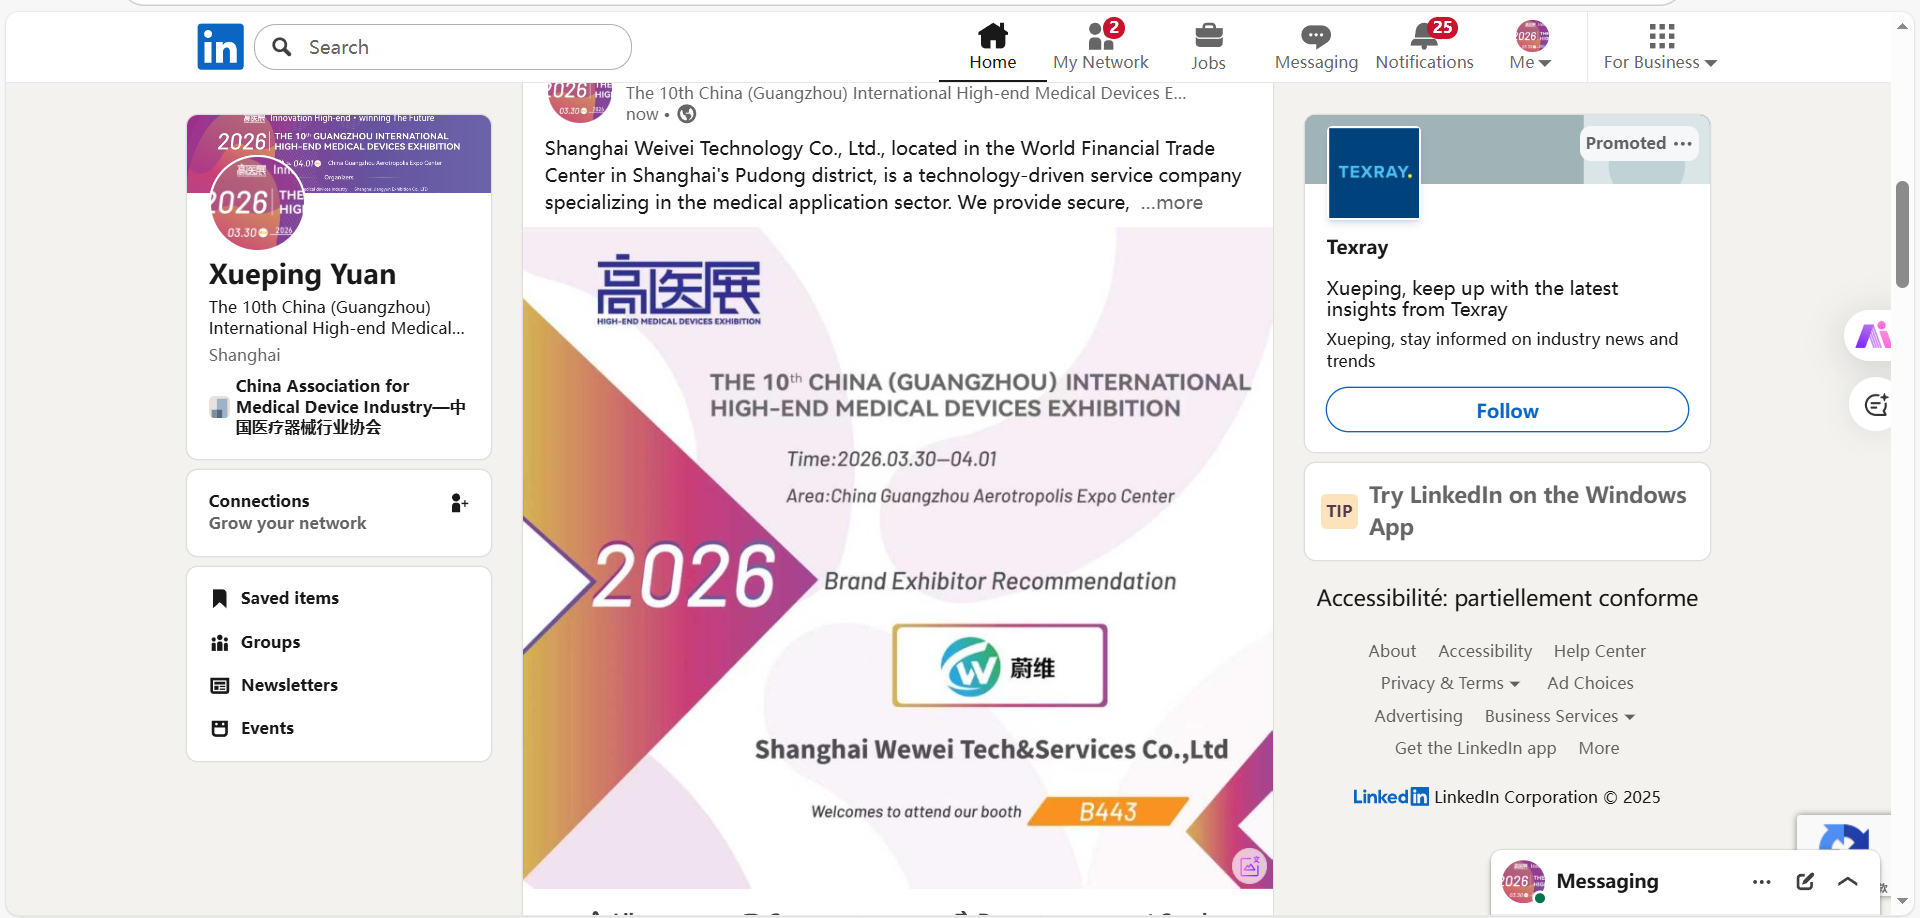Expand Business Services dropdown

(x=1559, y=716)
